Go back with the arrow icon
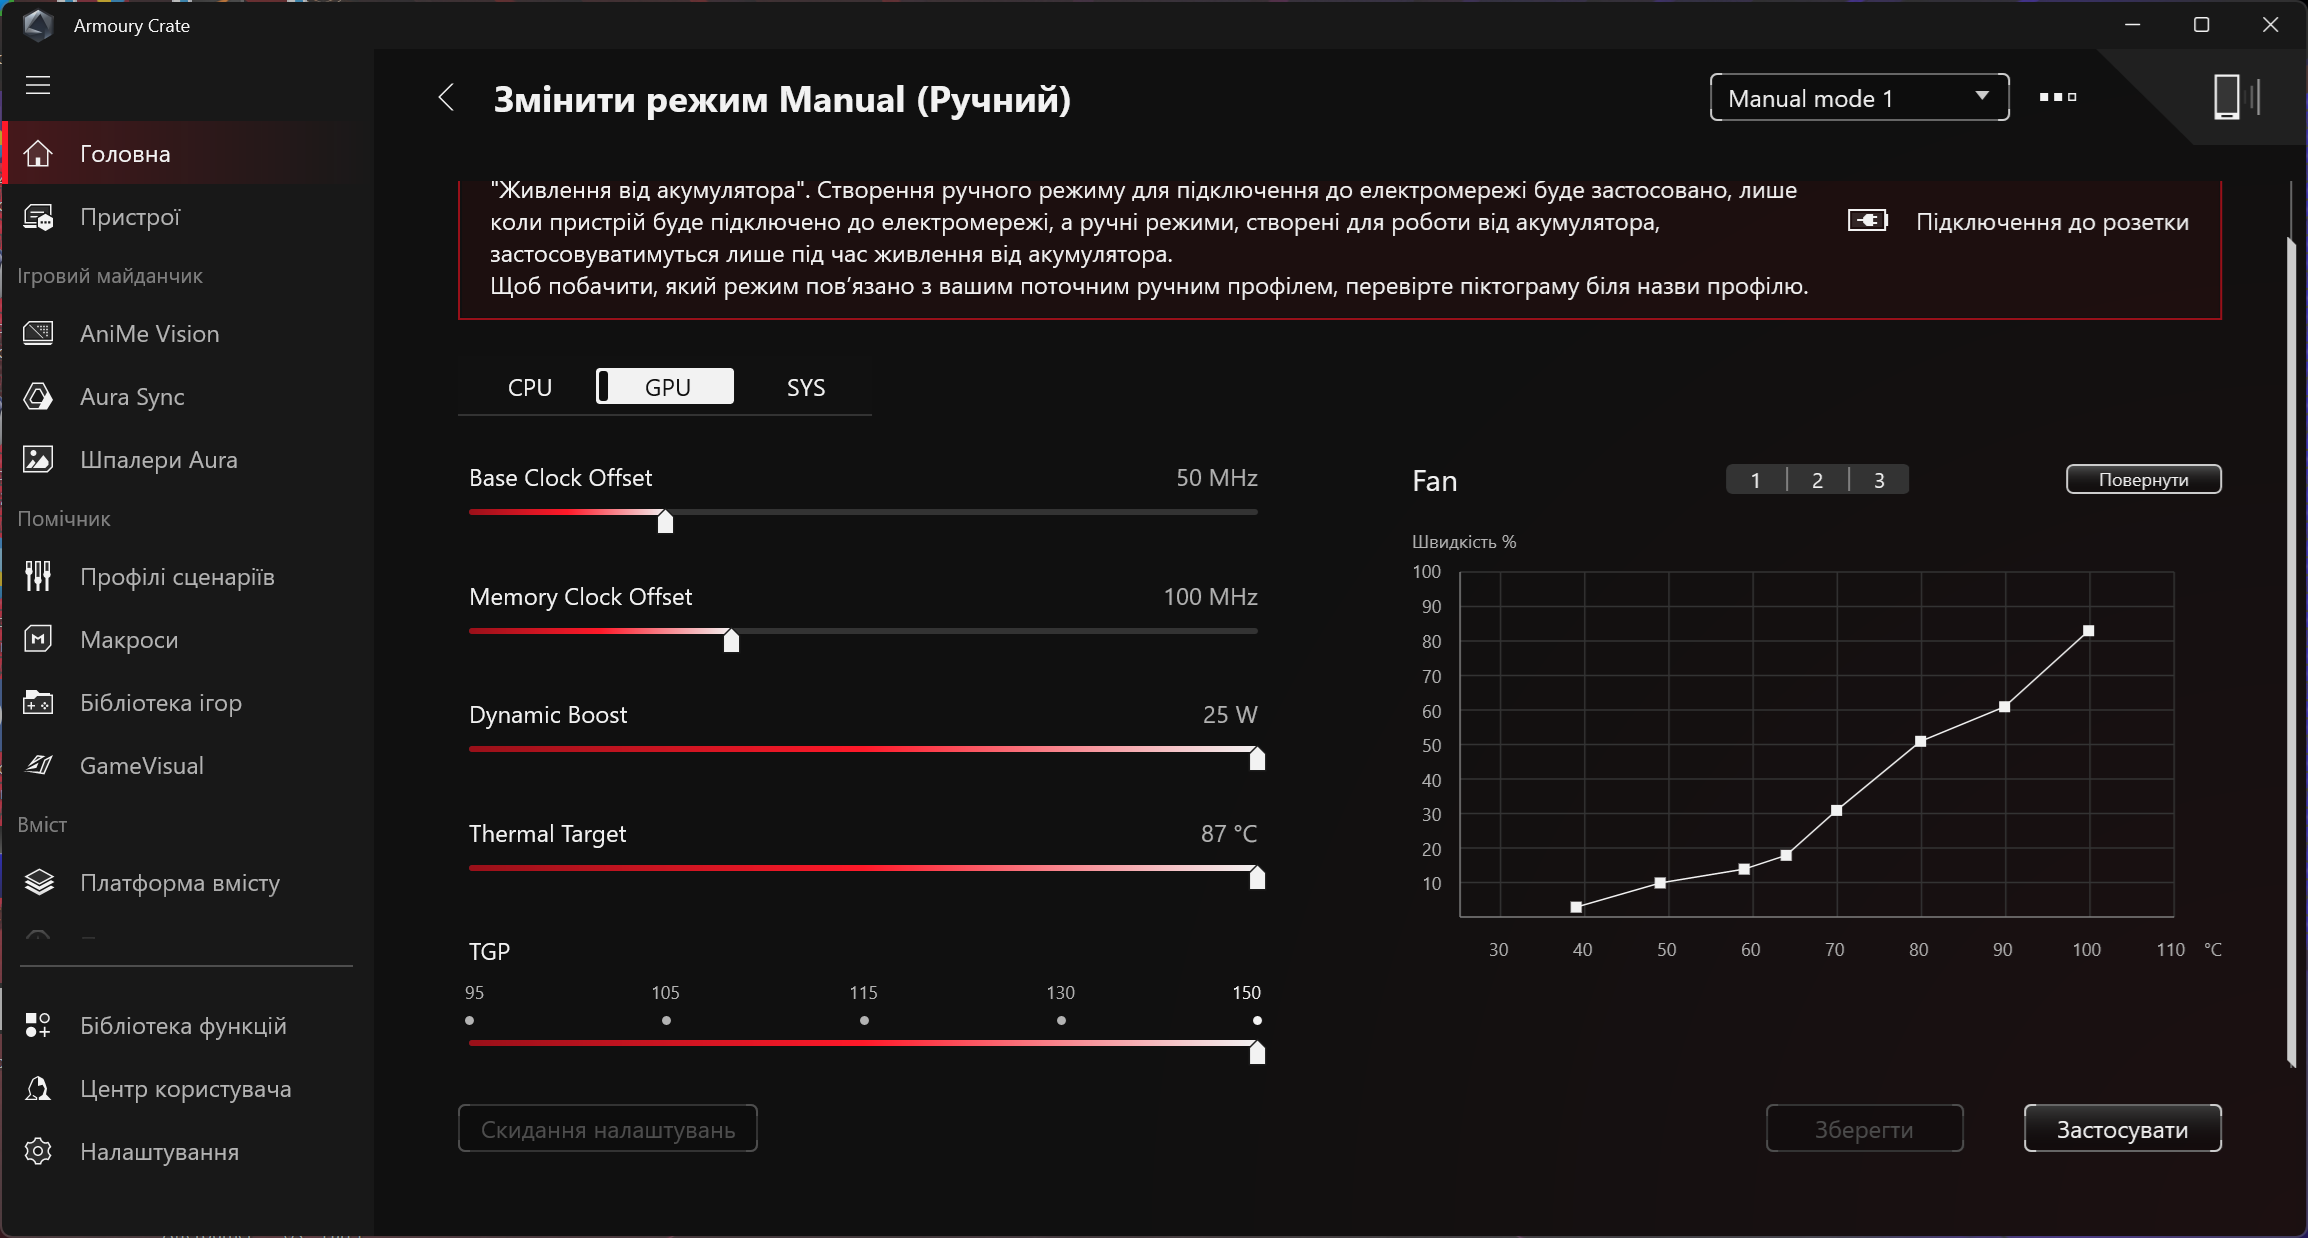 (x=447, y=98)
